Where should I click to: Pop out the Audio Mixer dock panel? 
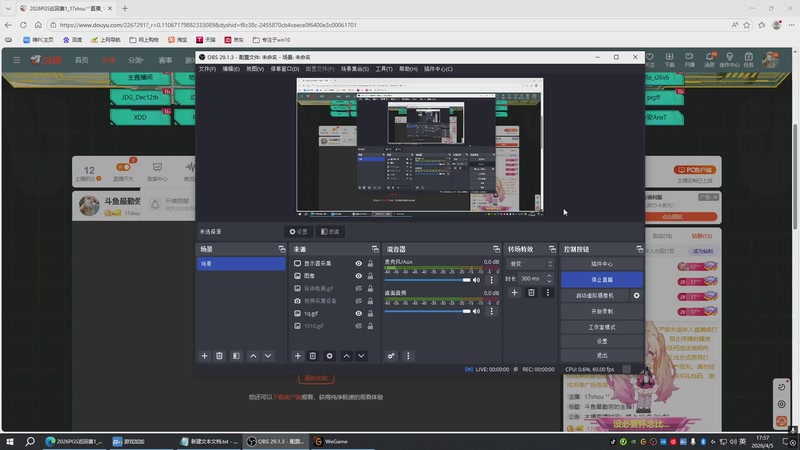[x=496, y=249]
